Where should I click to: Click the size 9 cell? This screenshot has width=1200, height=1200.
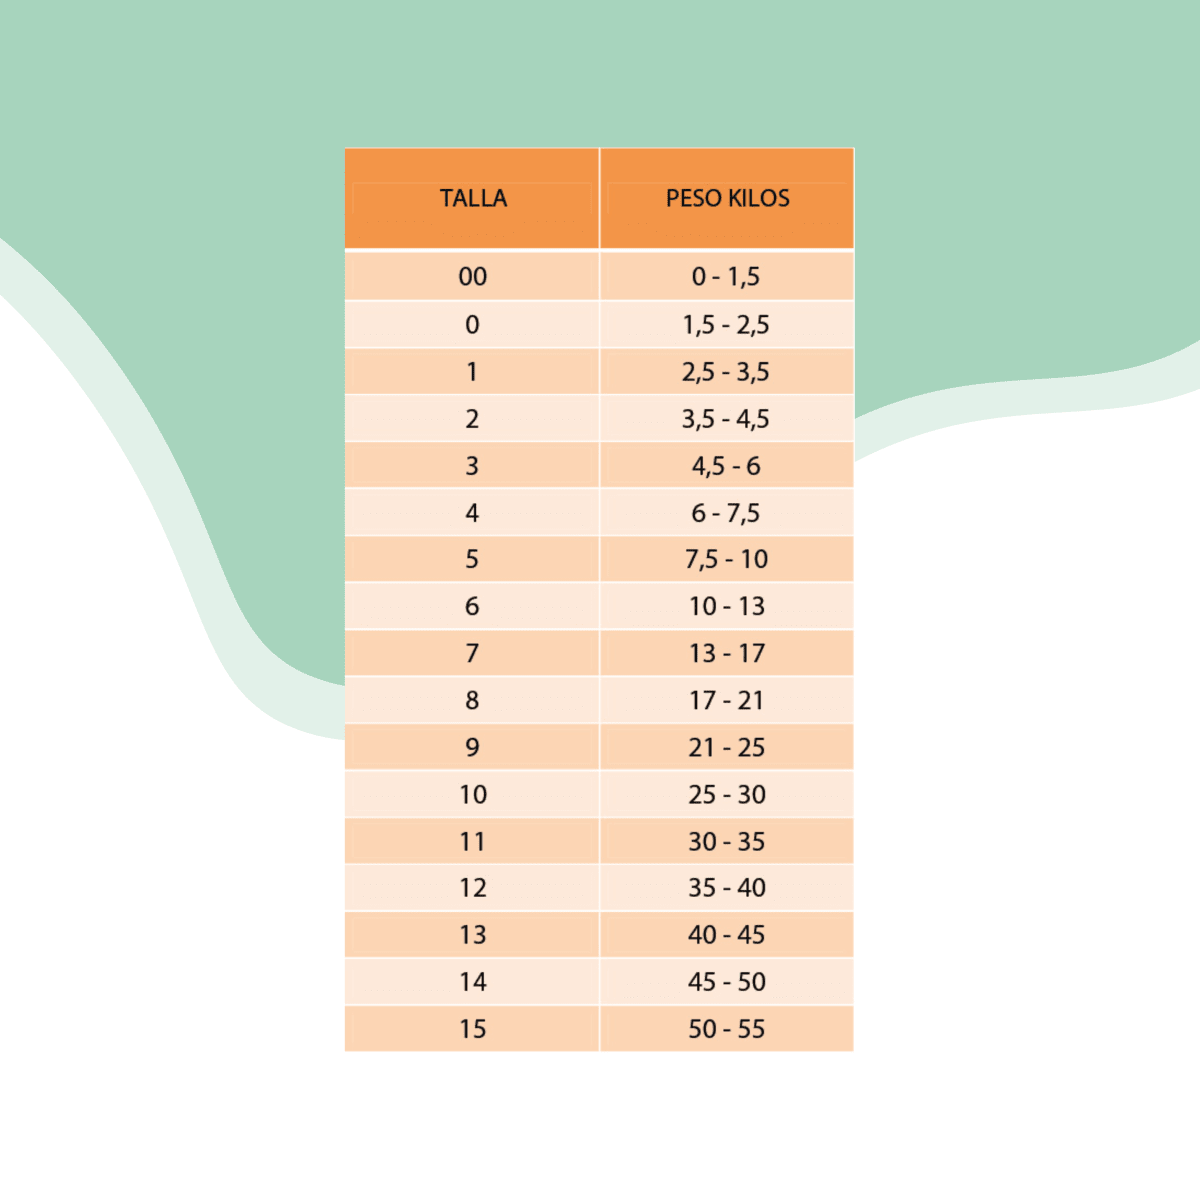(472, 747)
